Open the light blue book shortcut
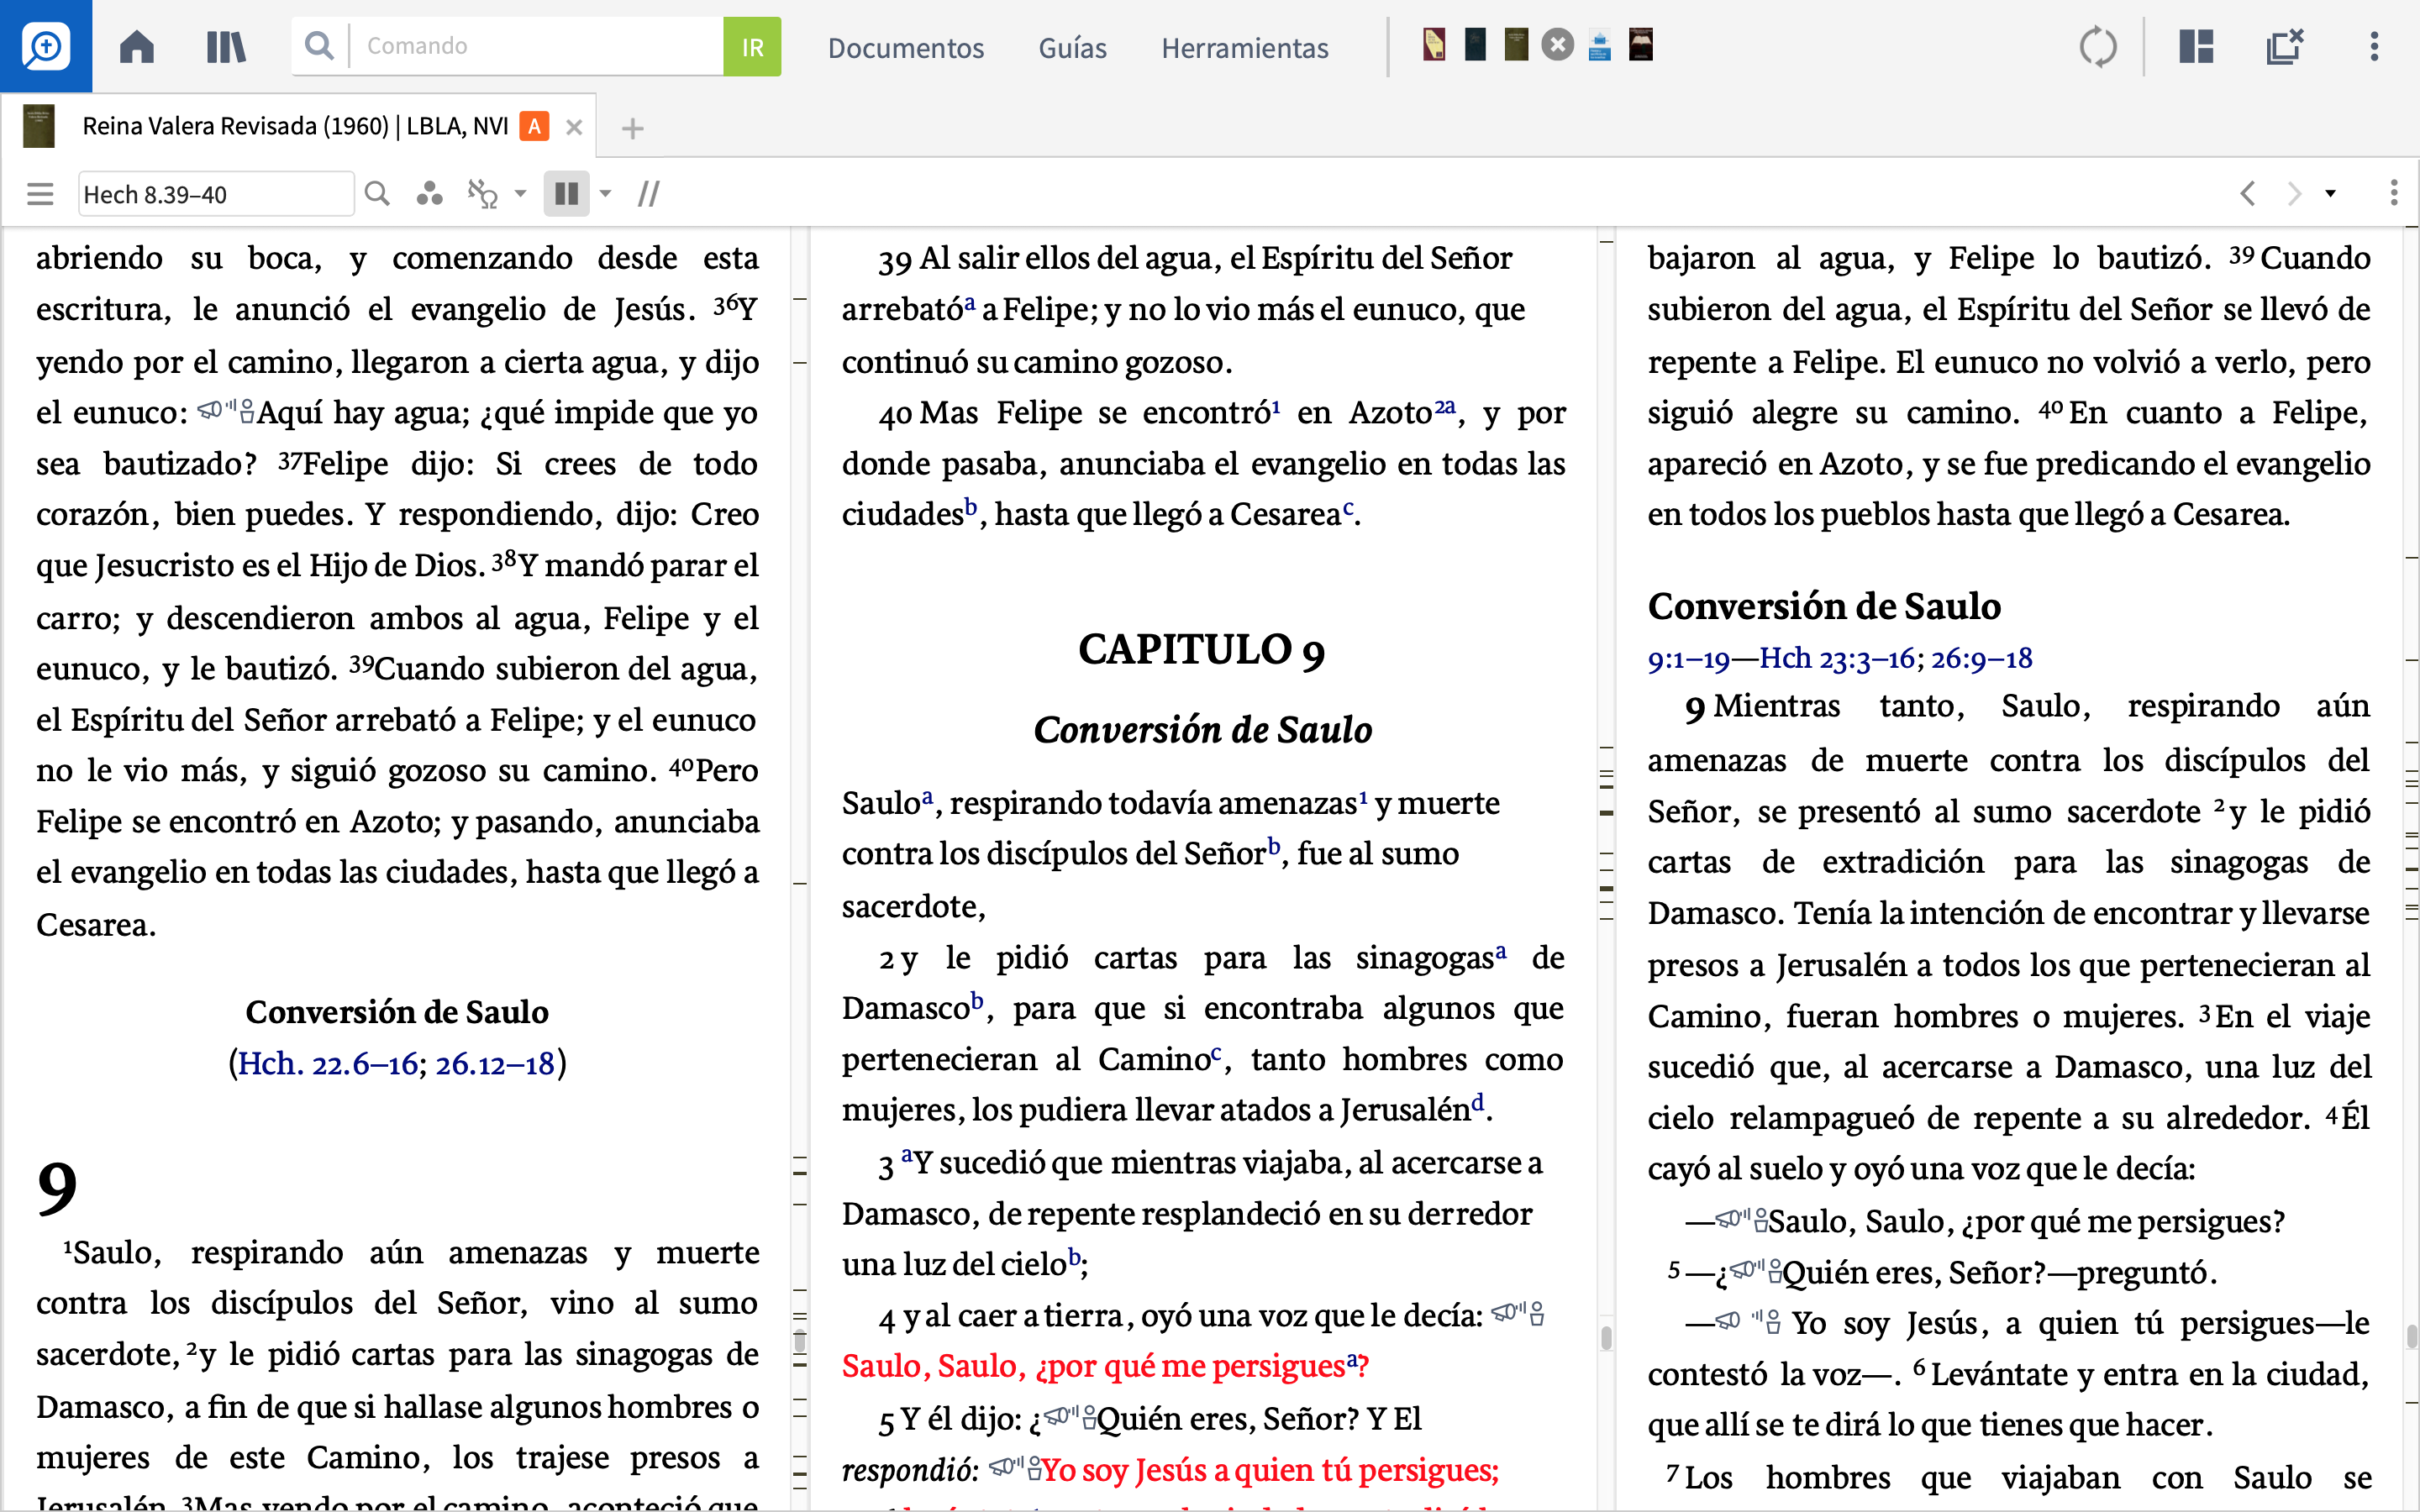The height and width of the screenshot is (1512, 2420). pos(1599,46)
